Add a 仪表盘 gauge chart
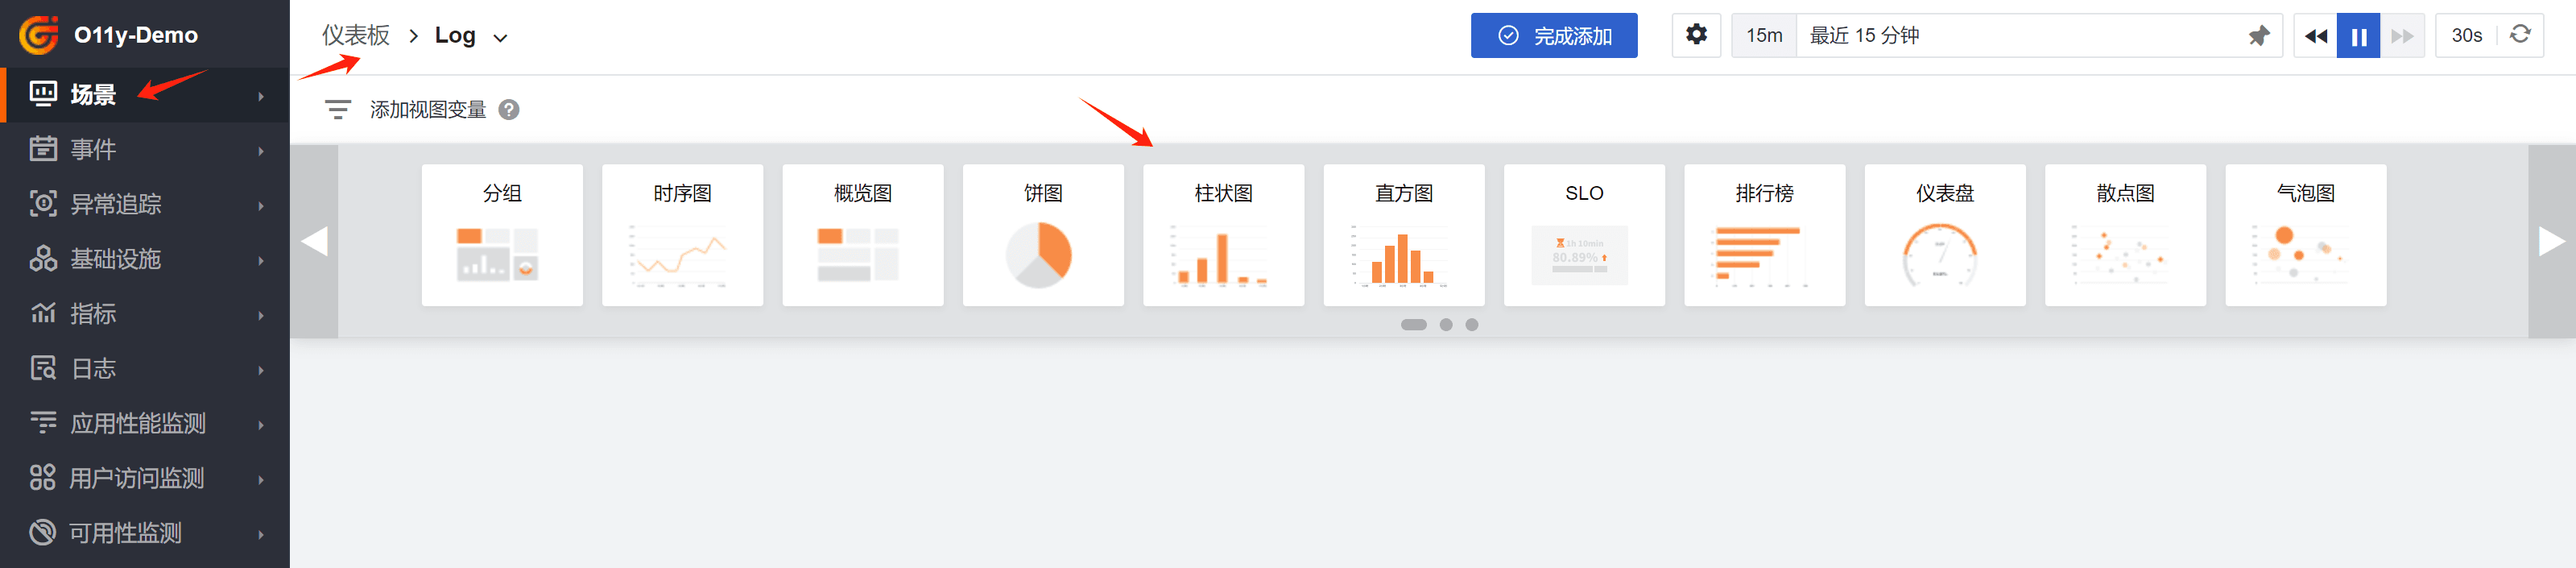This screenshot has height=568, width=2576. [1945, 235]
